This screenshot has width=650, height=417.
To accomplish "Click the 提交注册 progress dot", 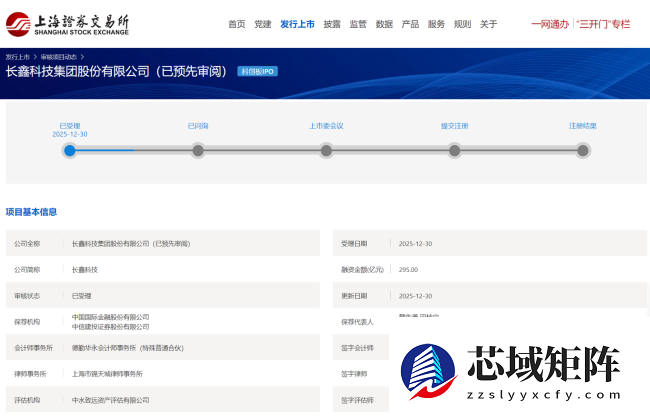I will (455, 150).
